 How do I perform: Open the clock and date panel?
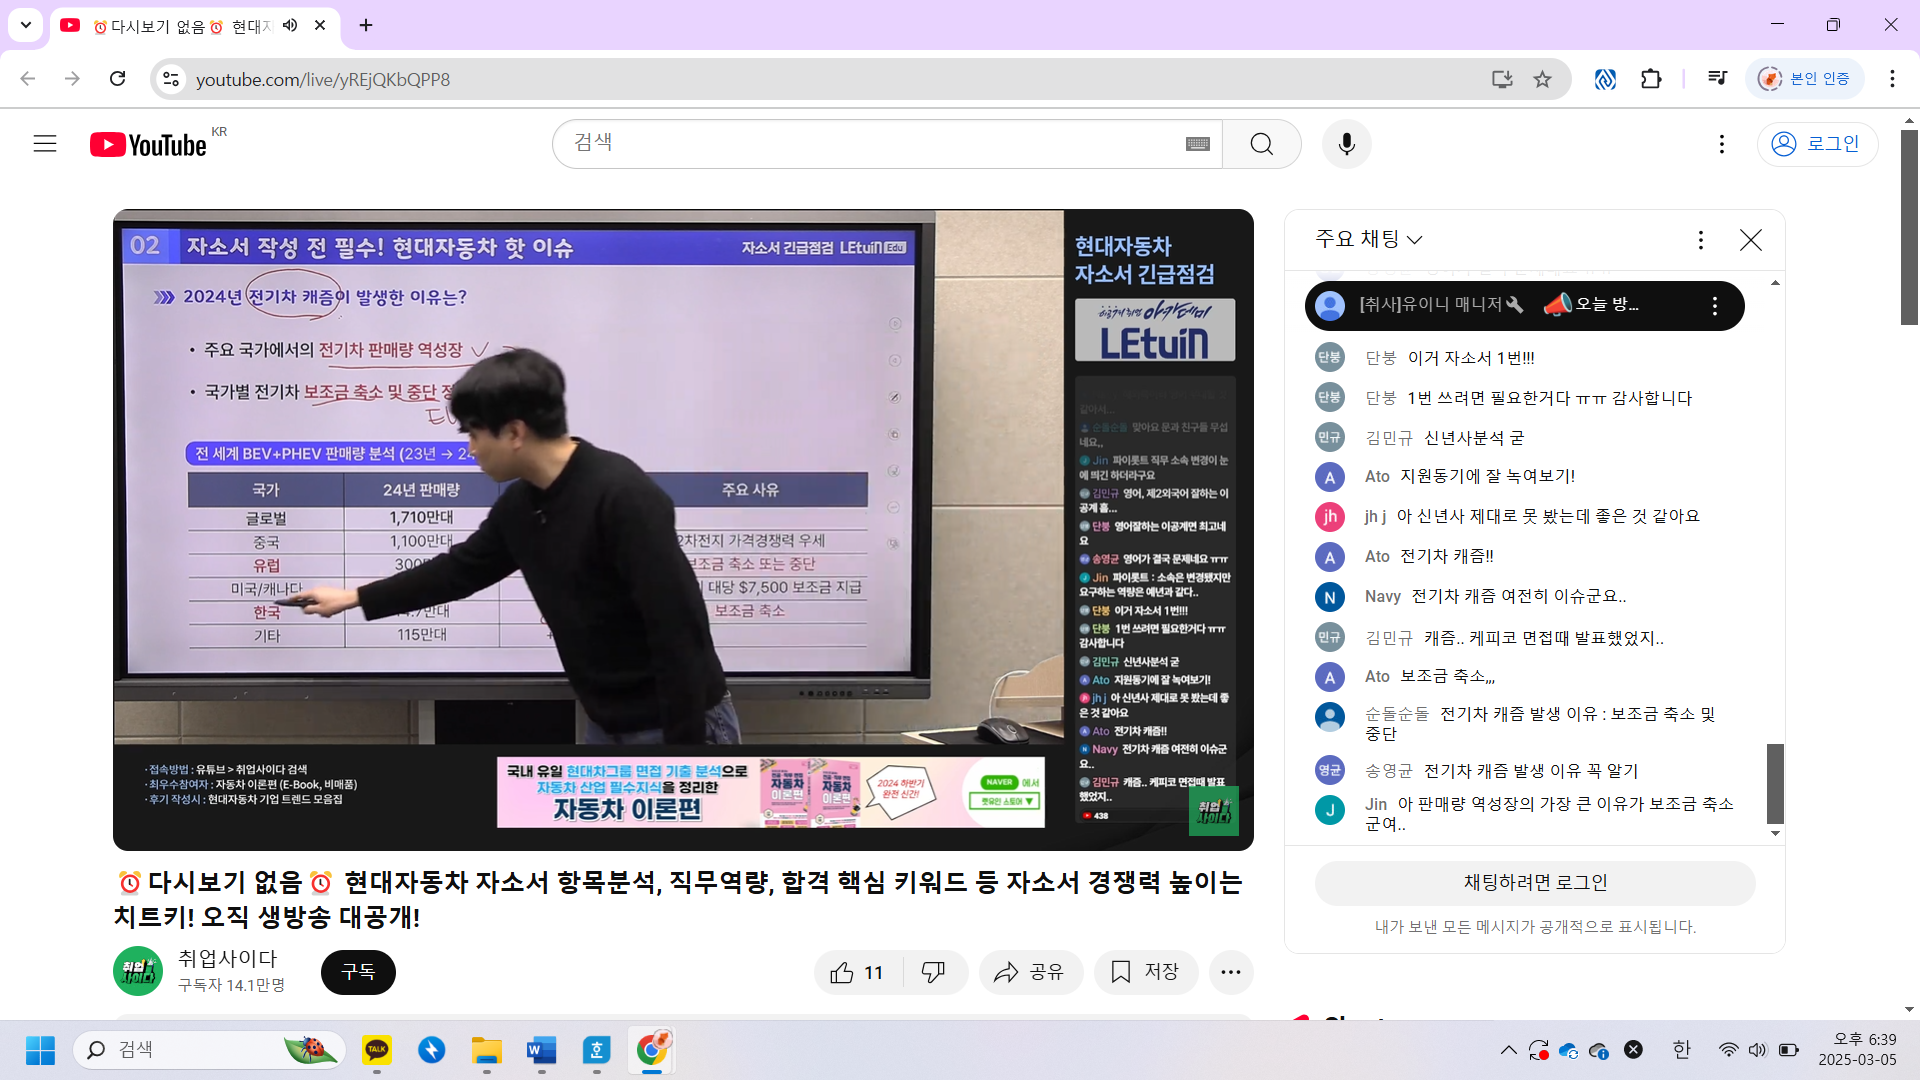[1857, 1050]
